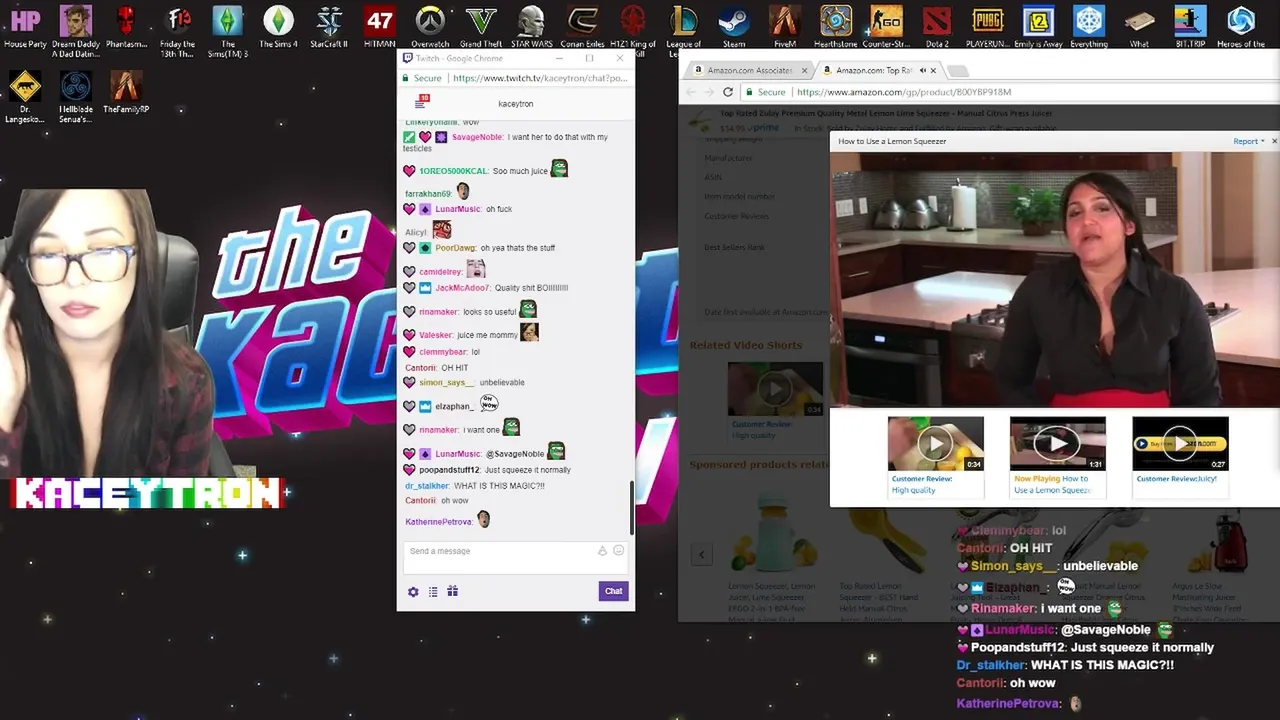This screenshot has width=1280, height=720.
Task: Reload the Amazon page
Action: point(728,92)
